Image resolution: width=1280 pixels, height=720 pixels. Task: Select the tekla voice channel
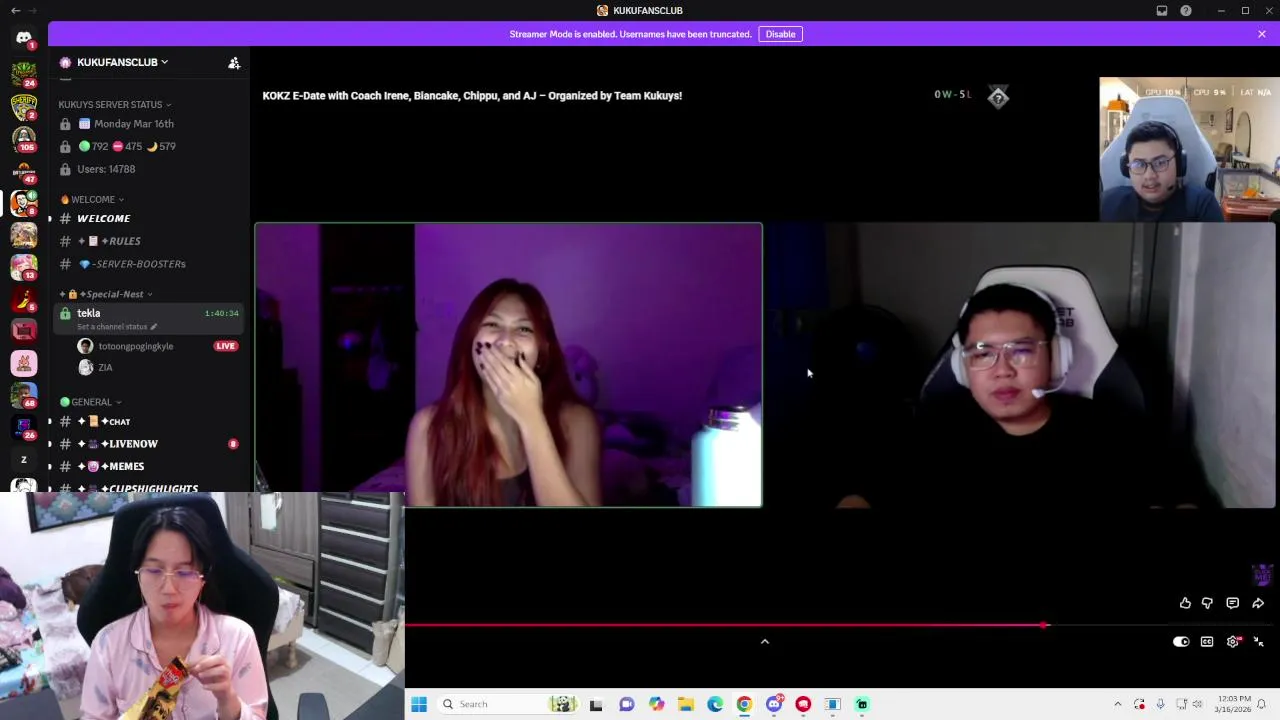point(148,318)
